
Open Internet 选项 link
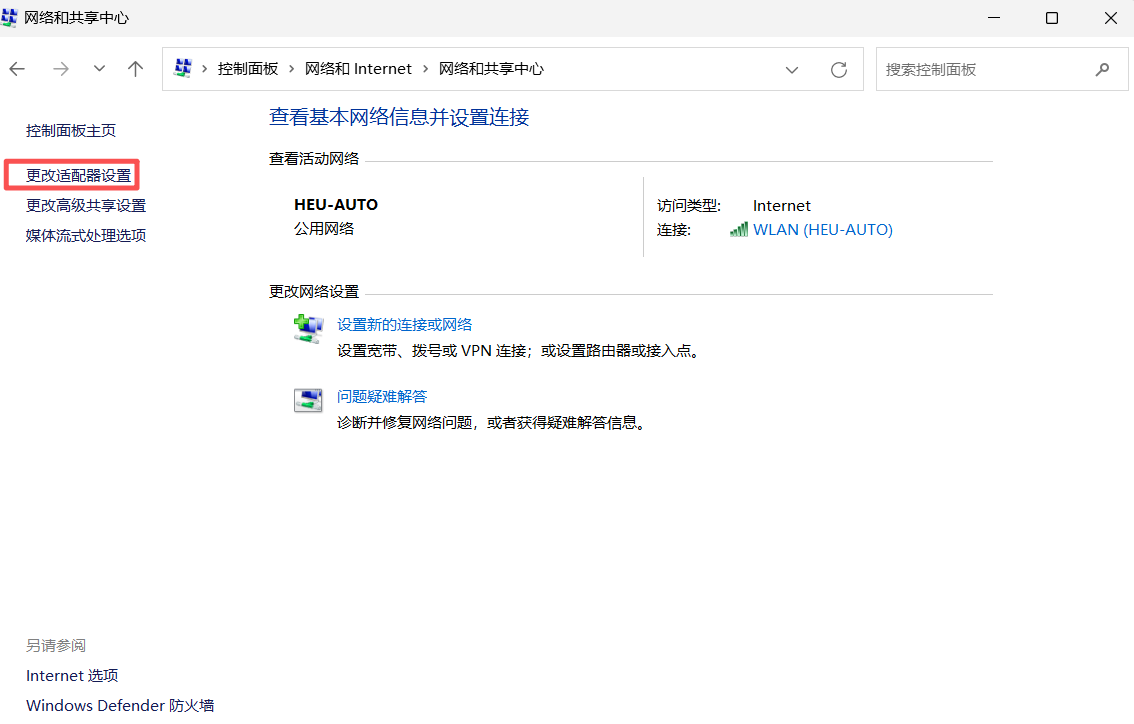pyautogui.click(x=72, y=676)
